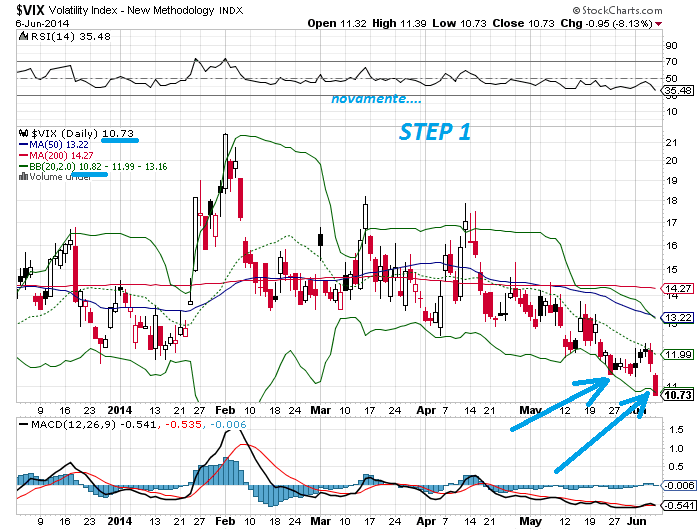This screenshot has width=700, height=530.
Task: Click the 0.5 label on MACD axis
Action: tap(675, 467)
